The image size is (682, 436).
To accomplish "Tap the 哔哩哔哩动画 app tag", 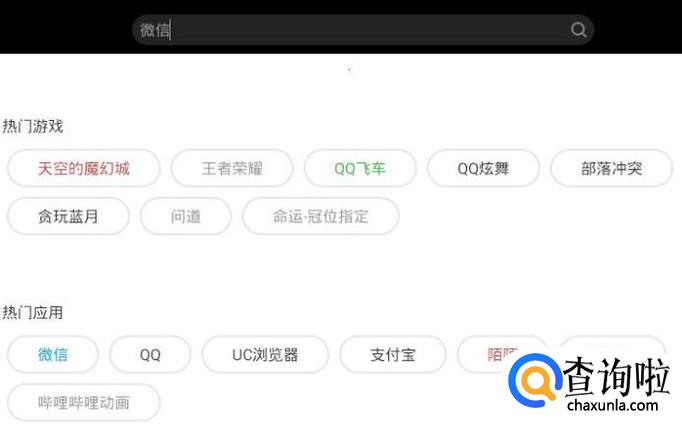I will click(x=84, y=402).
